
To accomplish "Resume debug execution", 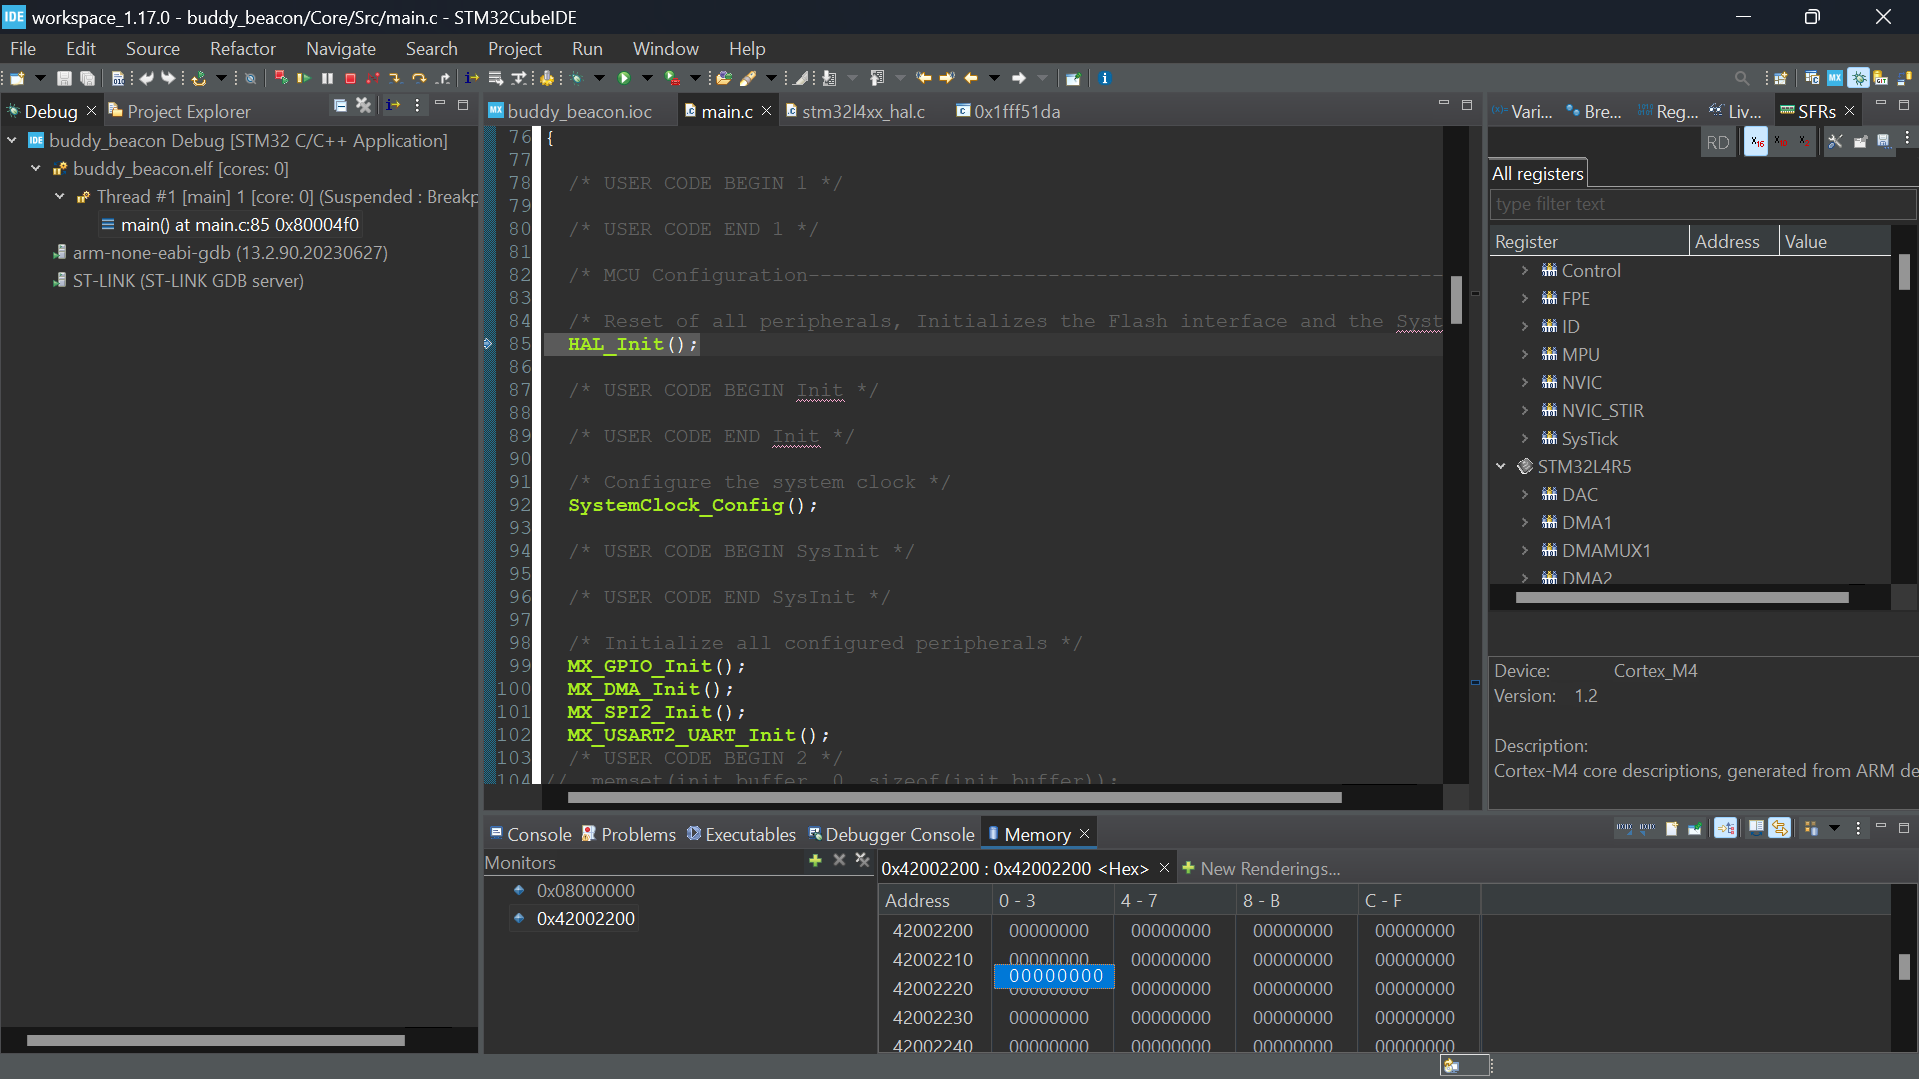I will pyautogui.click(x=304, y=78).
